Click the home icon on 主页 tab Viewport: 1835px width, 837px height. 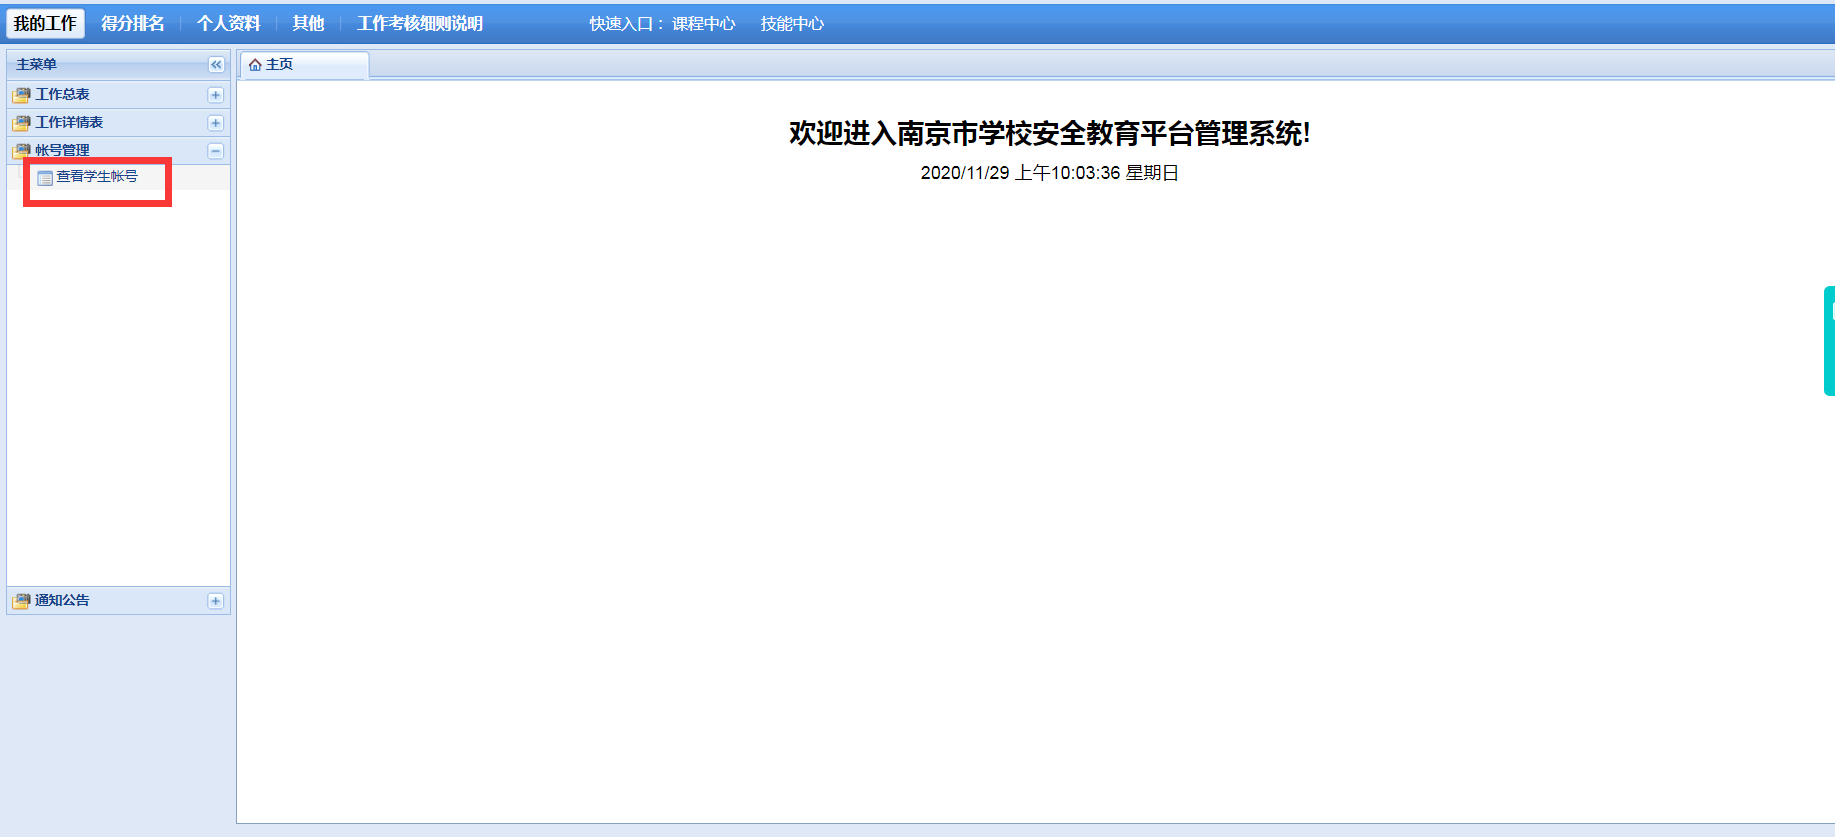click(x=255, y=65)
